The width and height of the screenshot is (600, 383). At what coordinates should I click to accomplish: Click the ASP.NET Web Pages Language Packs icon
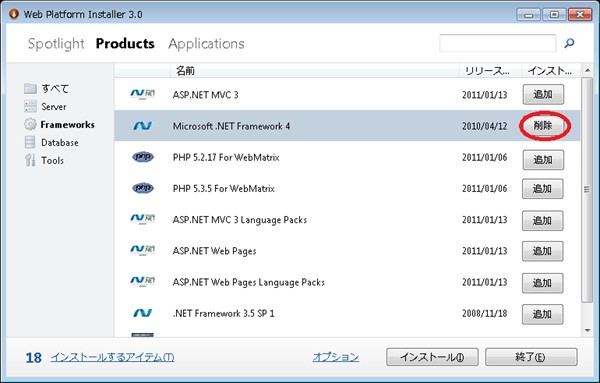pyautogui.click(x=142, y=282)
